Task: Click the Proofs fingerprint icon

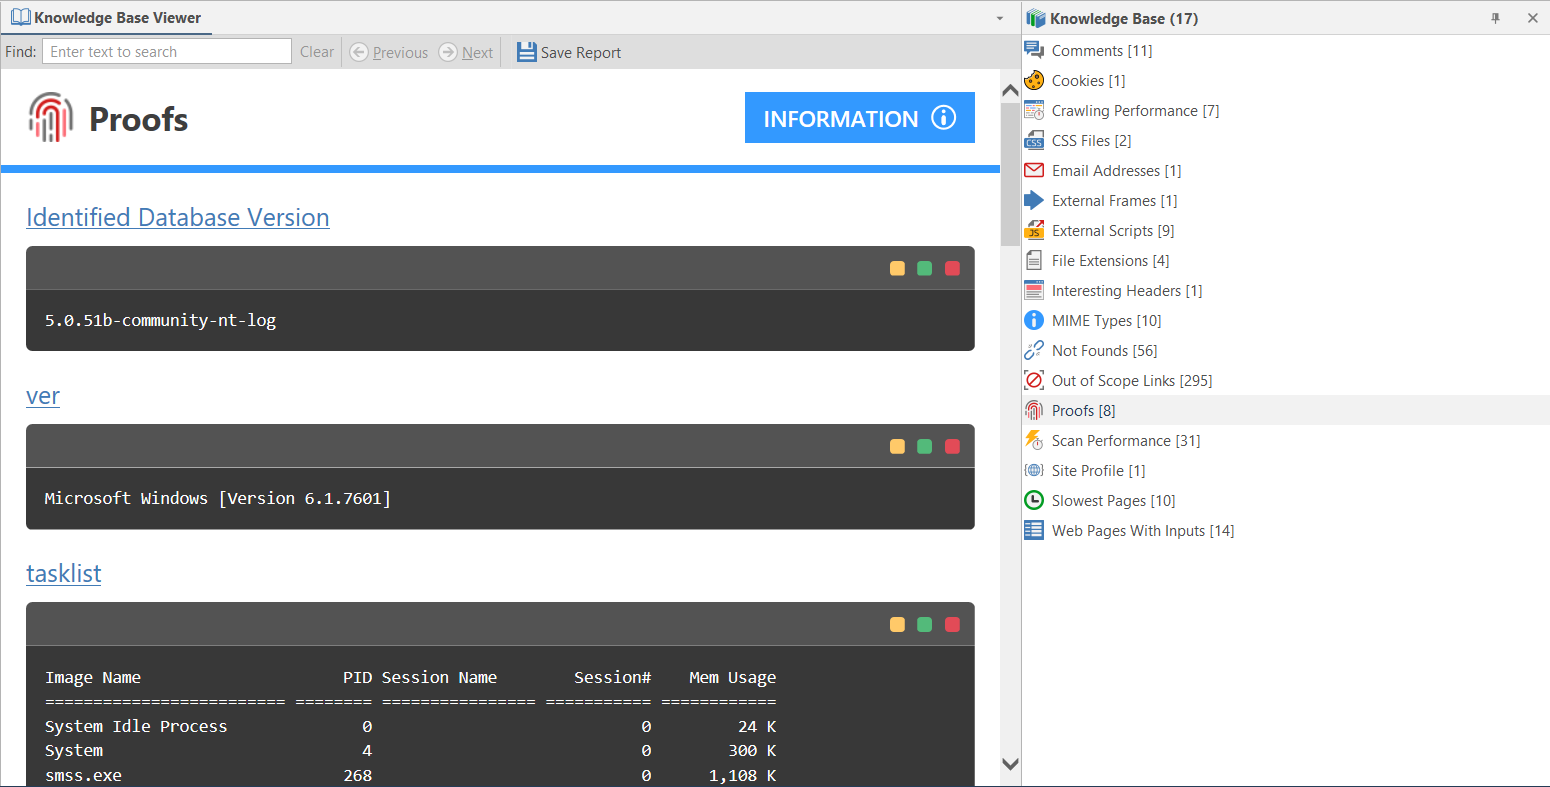Action: tap(1033, 410)
